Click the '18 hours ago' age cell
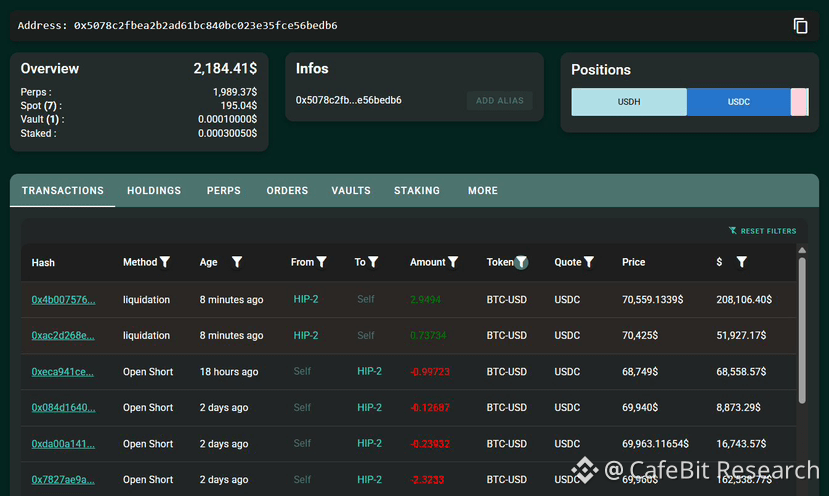 point(229,372)
